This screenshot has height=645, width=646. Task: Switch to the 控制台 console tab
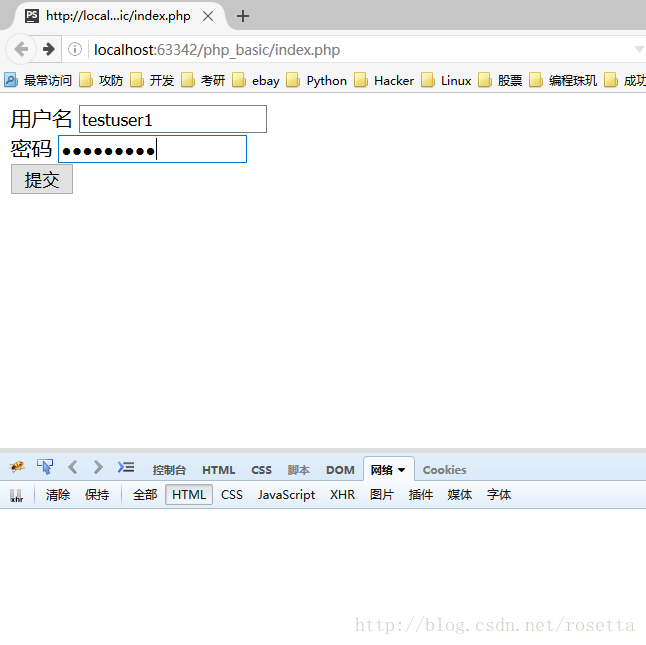[169, 470]
